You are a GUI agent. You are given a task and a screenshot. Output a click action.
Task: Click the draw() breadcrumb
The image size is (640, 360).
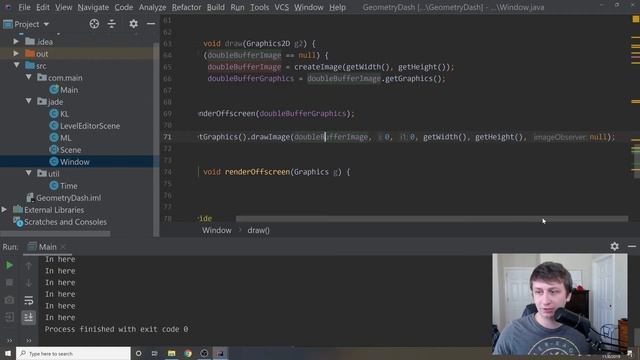(x=258, y=230)
